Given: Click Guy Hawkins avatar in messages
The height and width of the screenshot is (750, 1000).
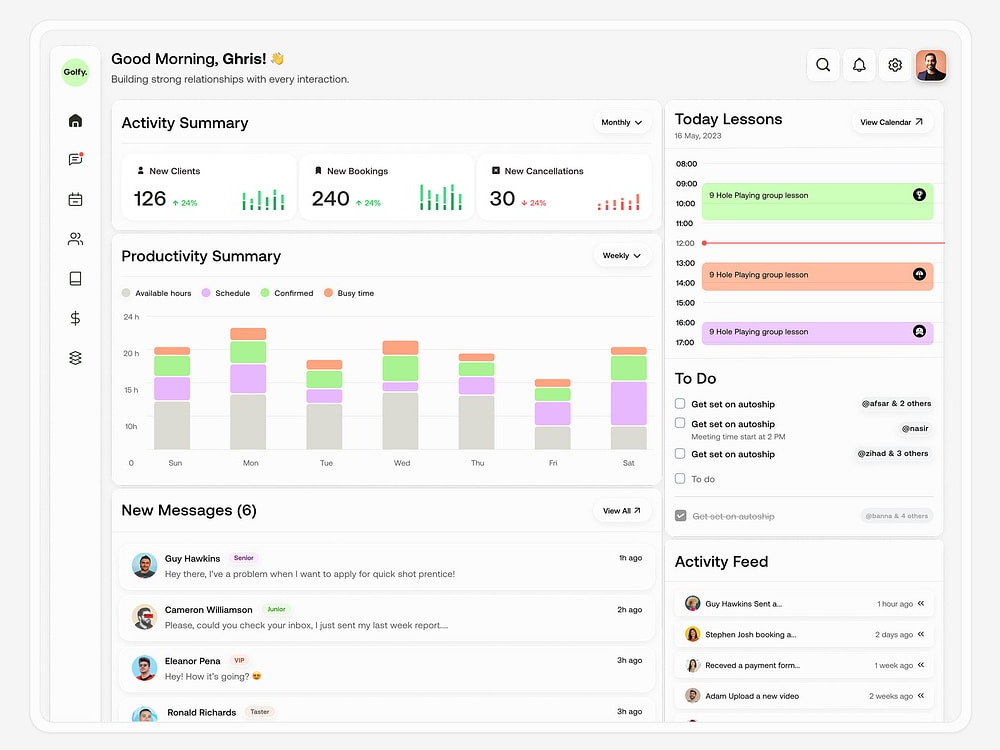Looking at the screenshot, I should pyautogui.click(x=145, y=566).
